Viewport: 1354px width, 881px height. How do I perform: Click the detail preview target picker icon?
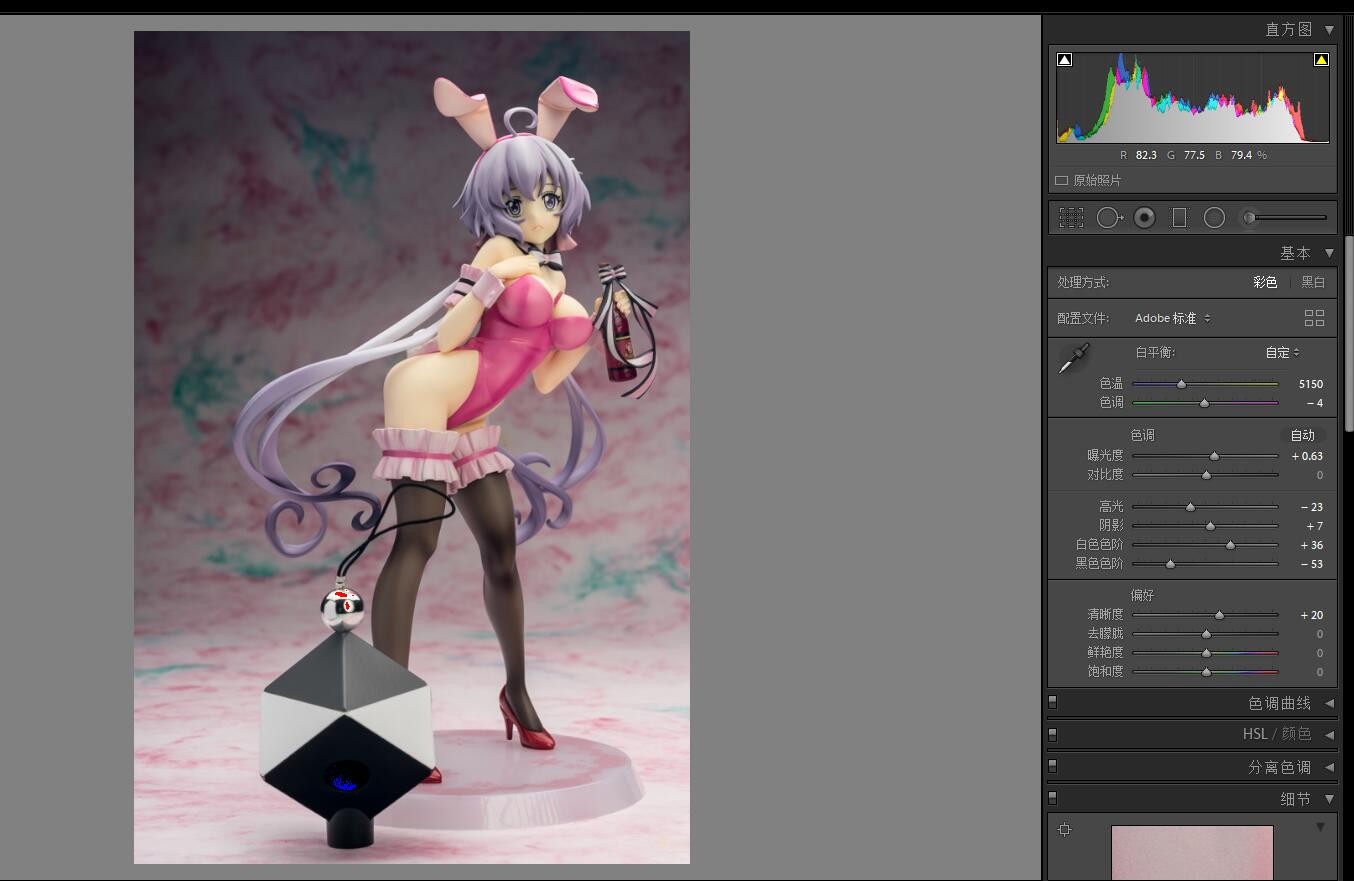pos(1065,829)
